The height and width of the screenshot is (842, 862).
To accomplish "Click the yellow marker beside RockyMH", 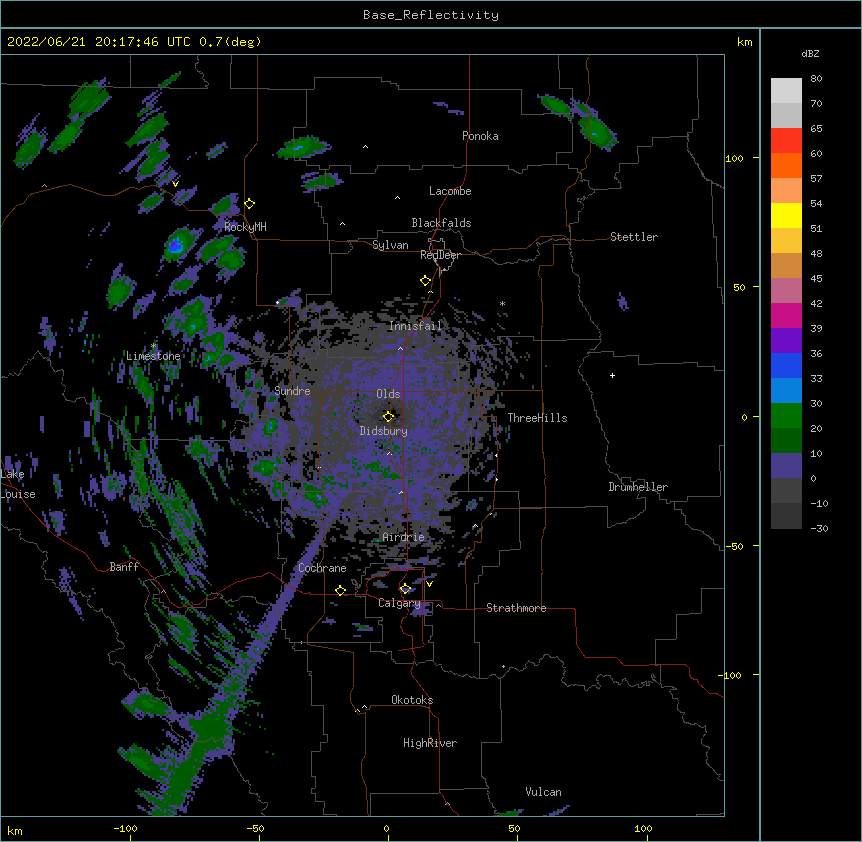I will (250, 204).
